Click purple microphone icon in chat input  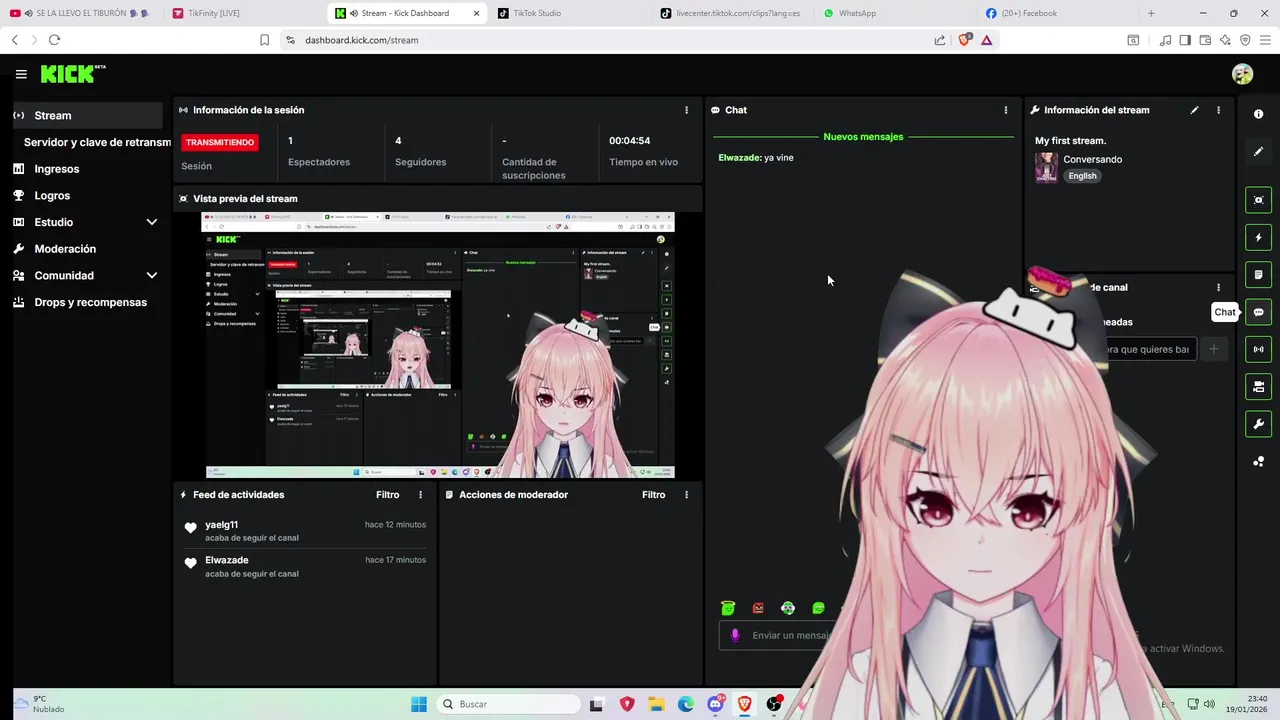click(x=735, y=635)
